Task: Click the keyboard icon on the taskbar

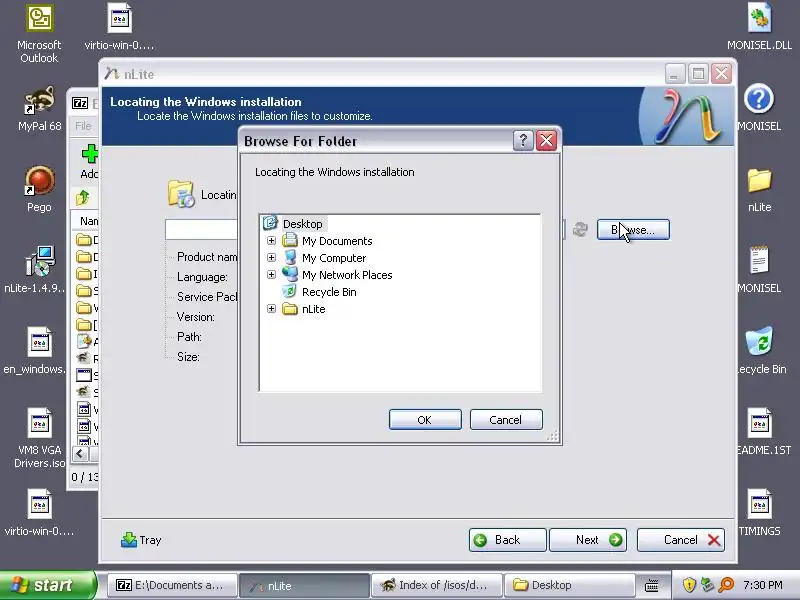Action: 652,585
